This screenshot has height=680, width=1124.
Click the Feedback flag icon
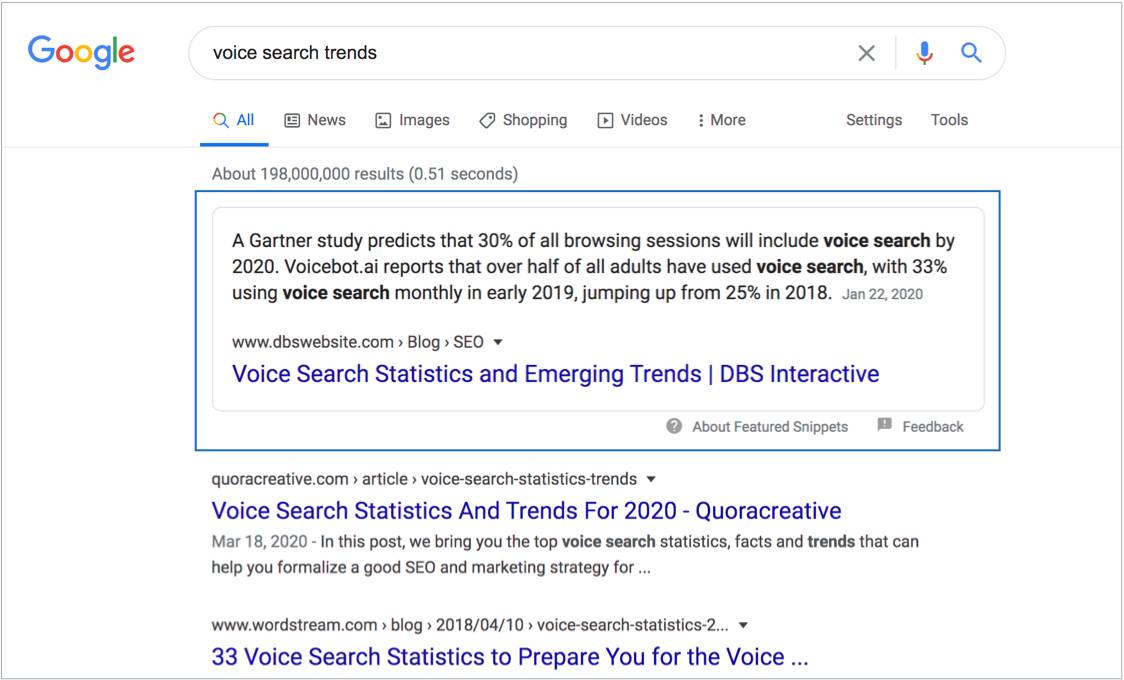(884, 425)
